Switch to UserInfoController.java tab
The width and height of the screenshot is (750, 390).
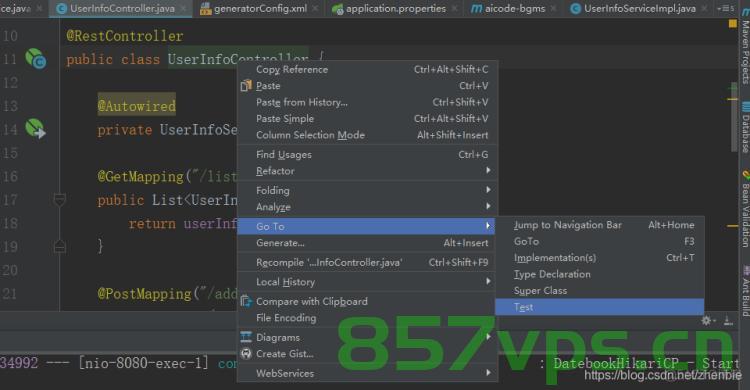121,8
